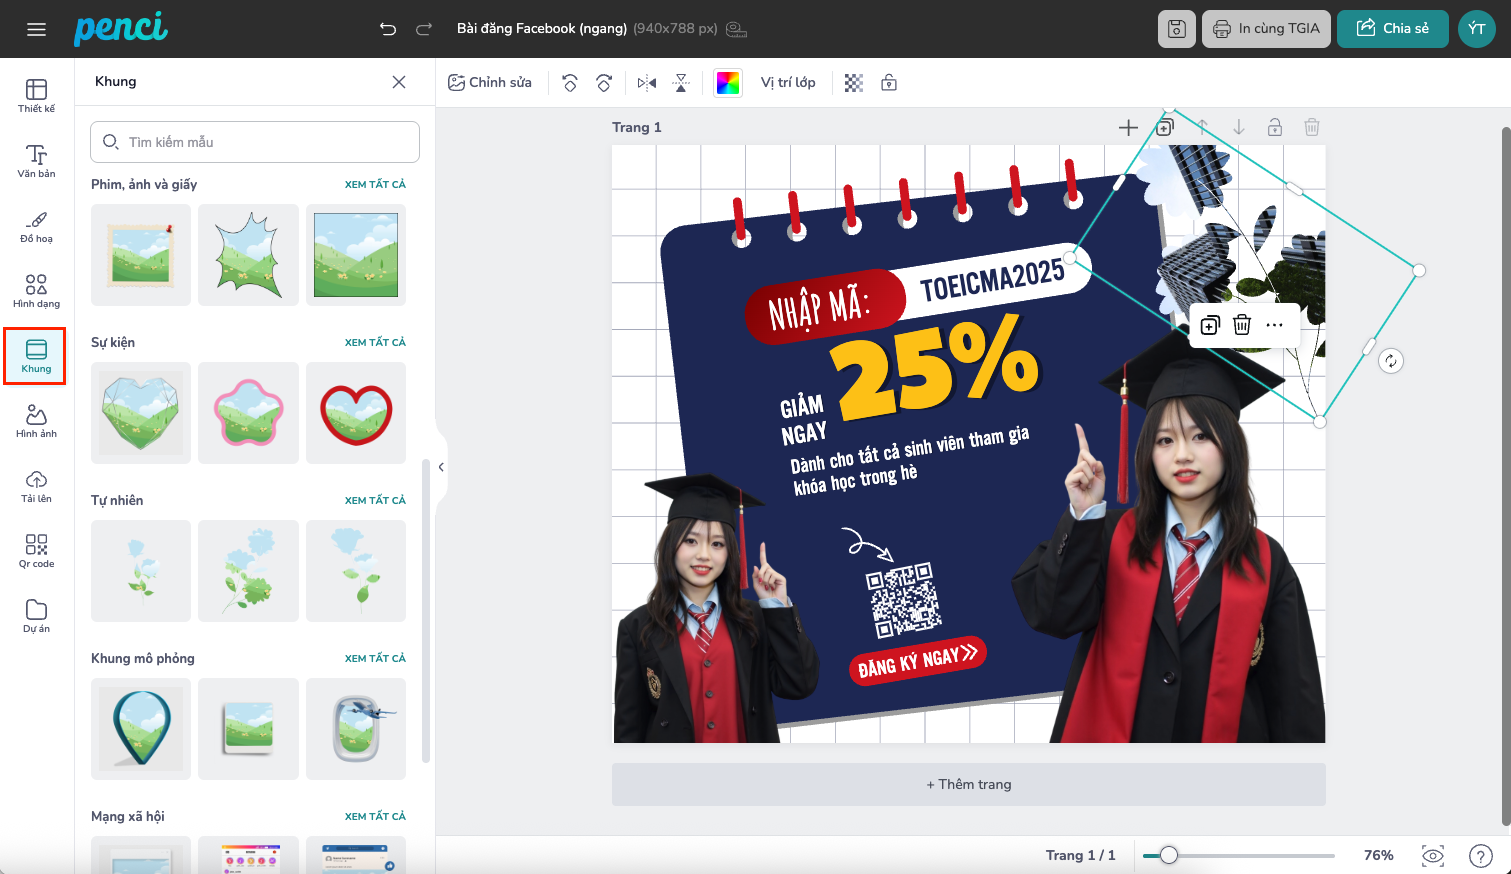Viewport: 1511px width, 874px height.
Task: Toggle the preview eye icon
Action: (x=1432, y=855)
